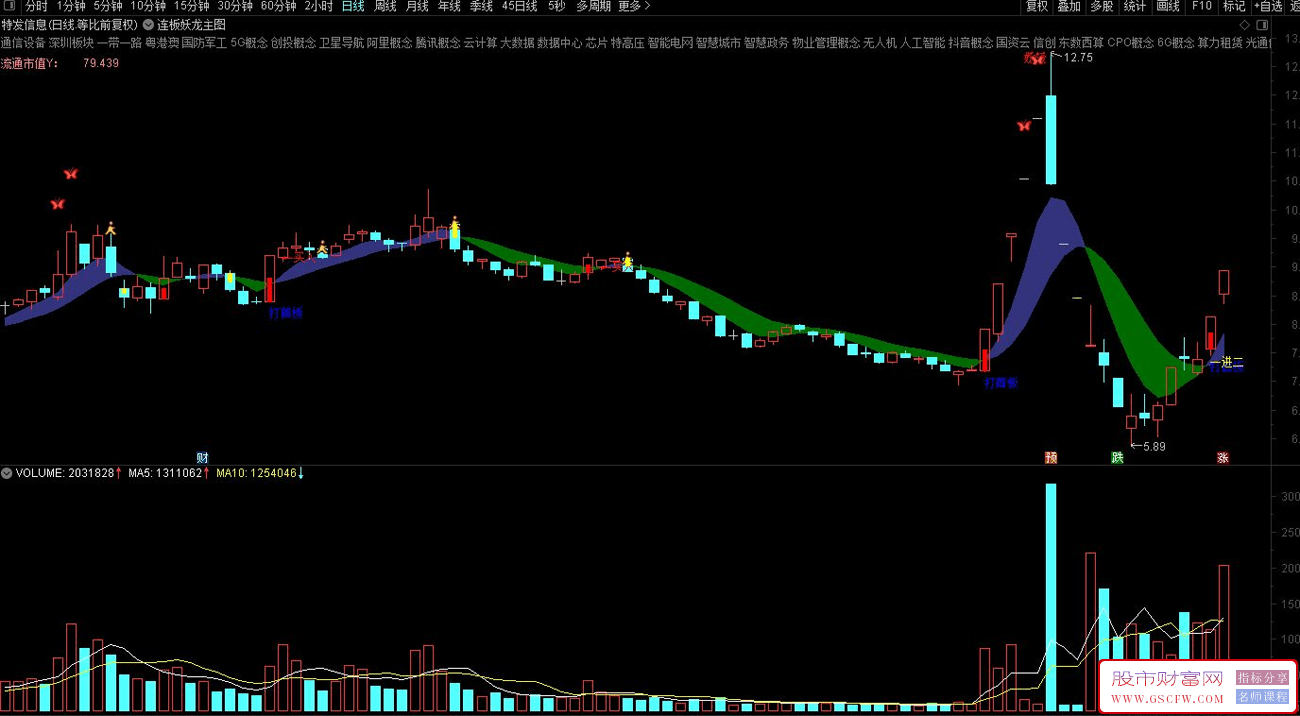This screenshot has width=1300, height=716.
Task: Select the 月线 monthly period tab
Action: click(x=417, y=6)
